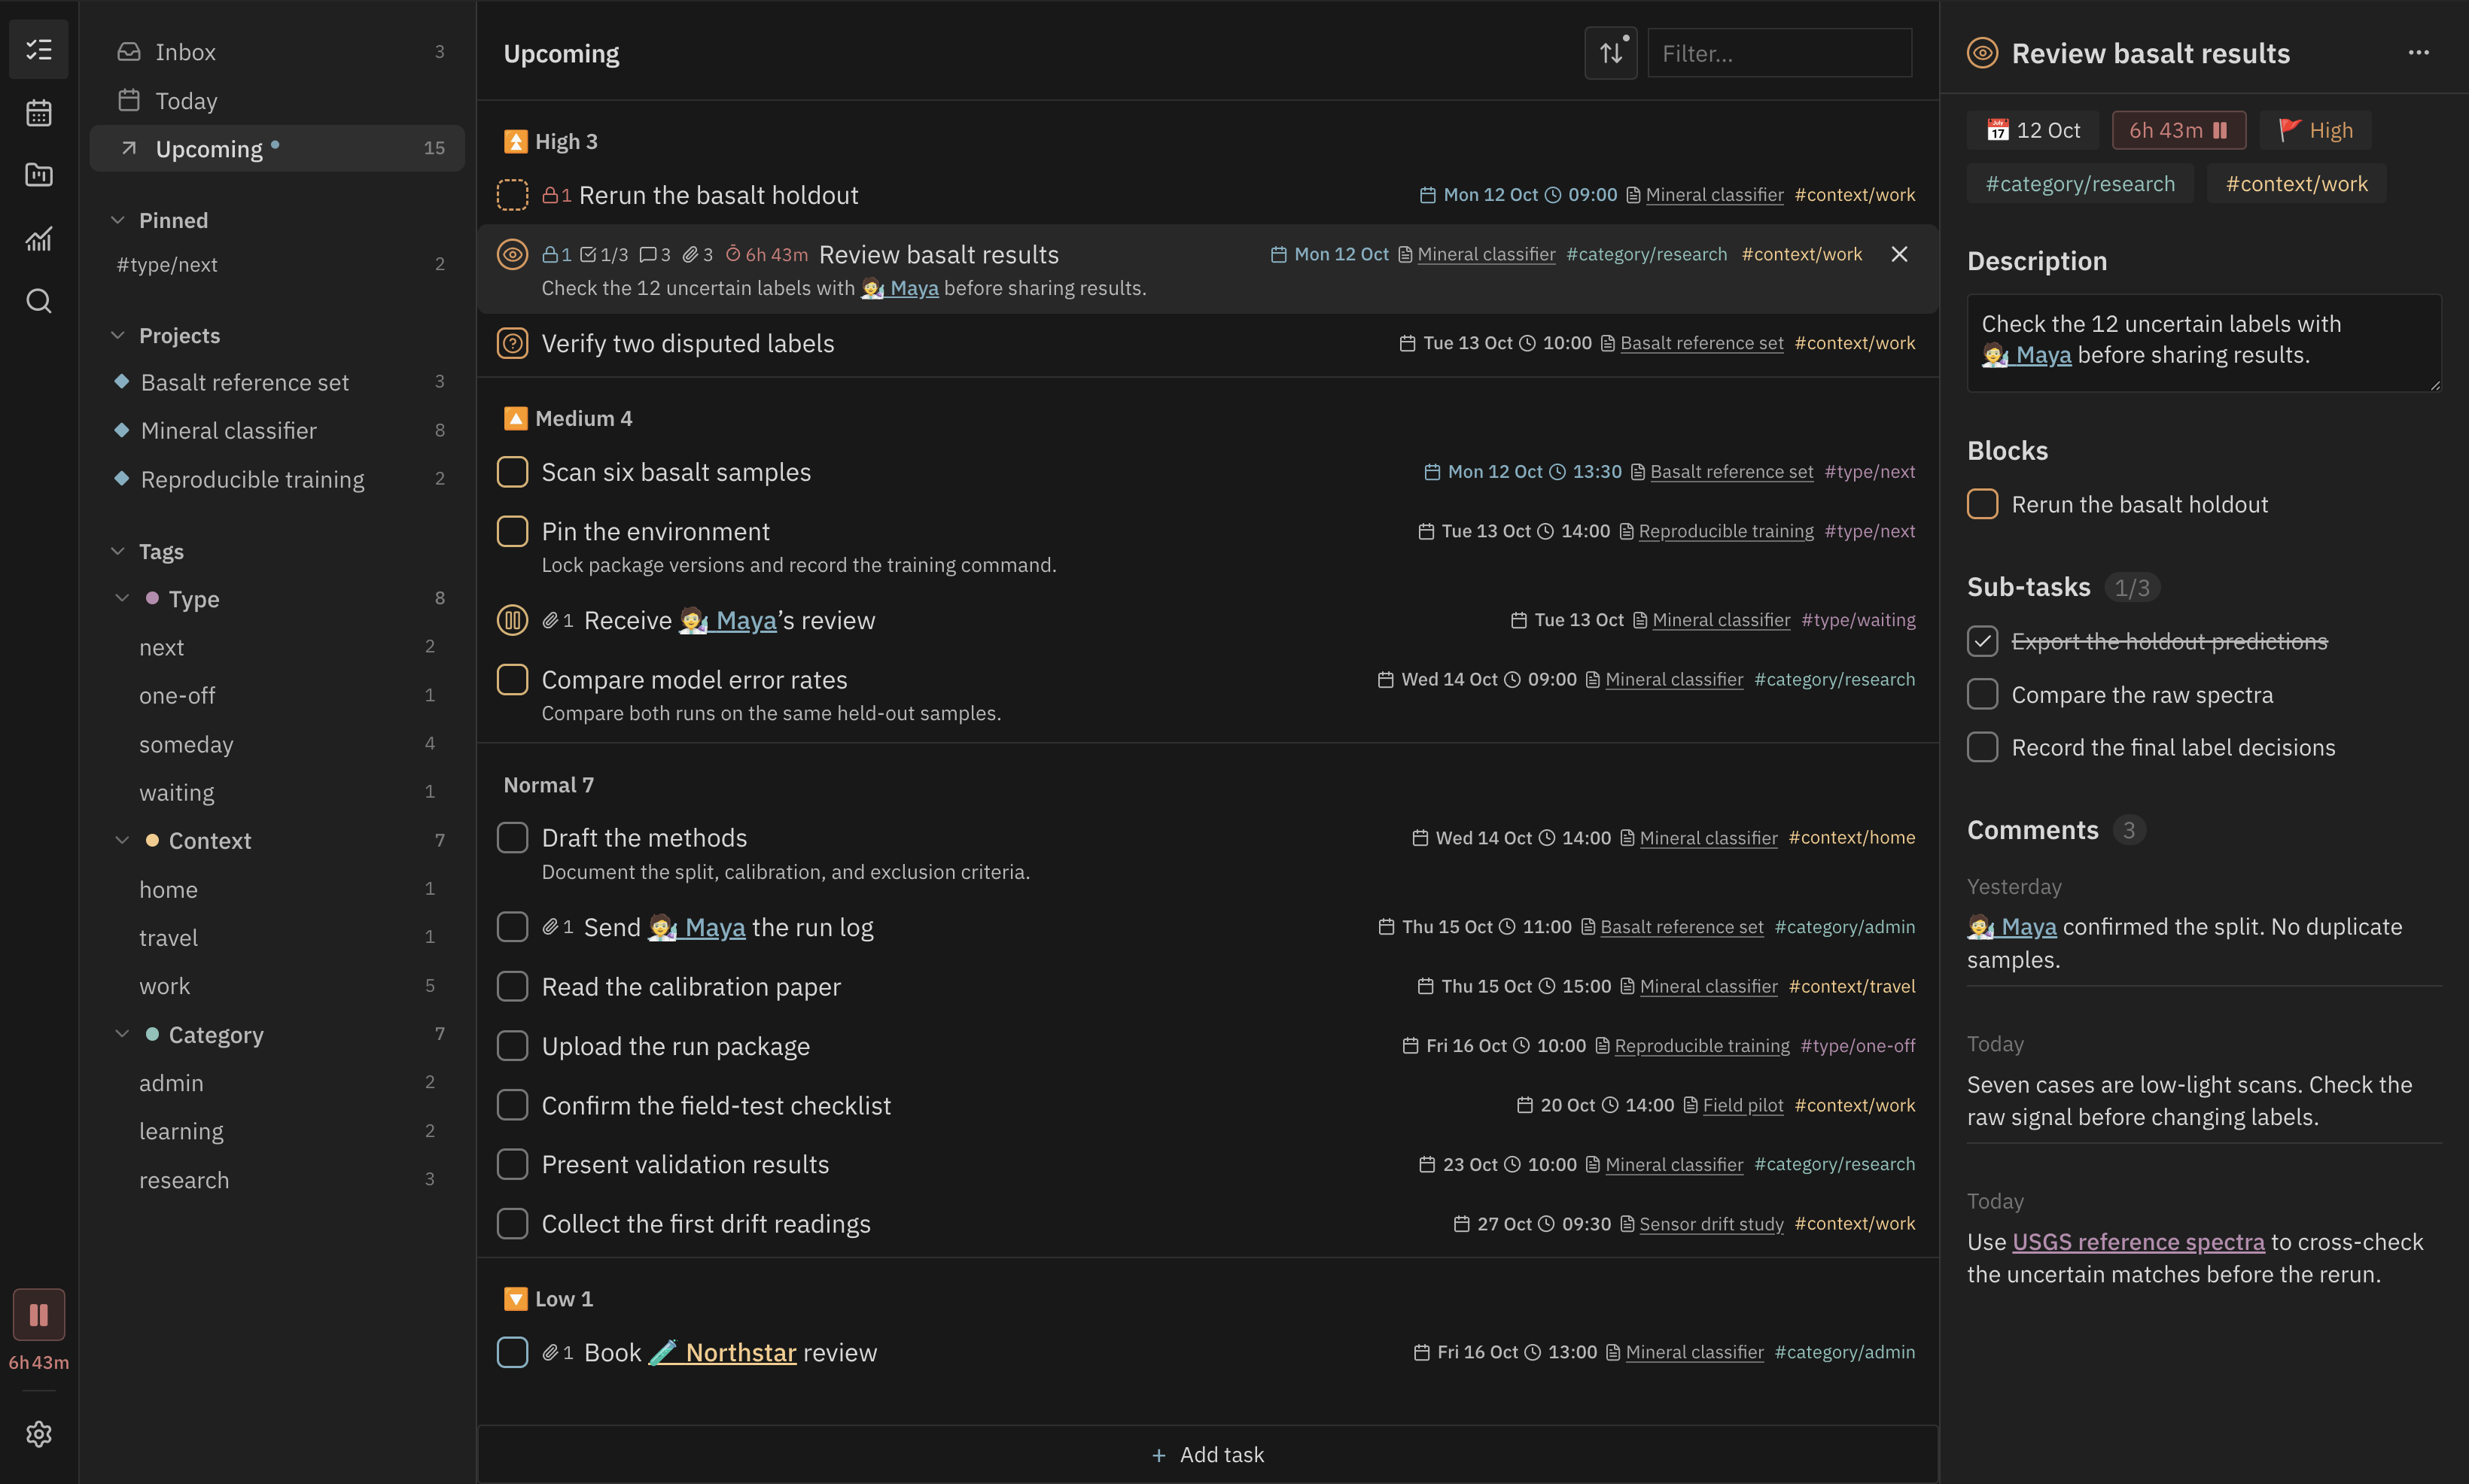Click the sort order button beside Filter
Image resolution: width=2469 pixels, height=1484 pixels.
pos(1610,53)
